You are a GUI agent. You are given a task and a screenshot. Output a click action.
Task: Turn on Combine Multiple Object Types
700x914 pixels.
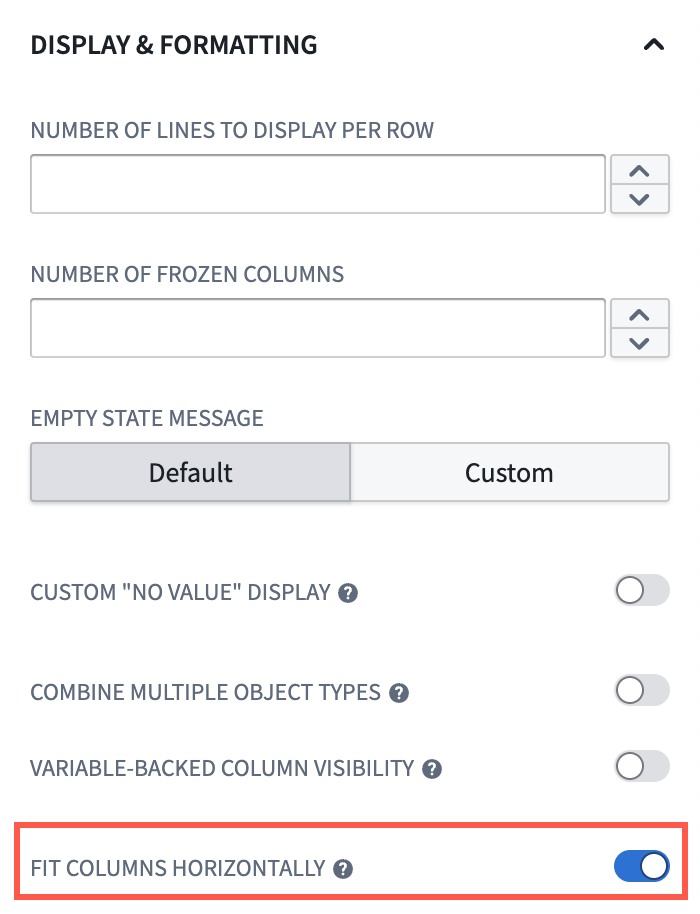(x=641, y=690)
